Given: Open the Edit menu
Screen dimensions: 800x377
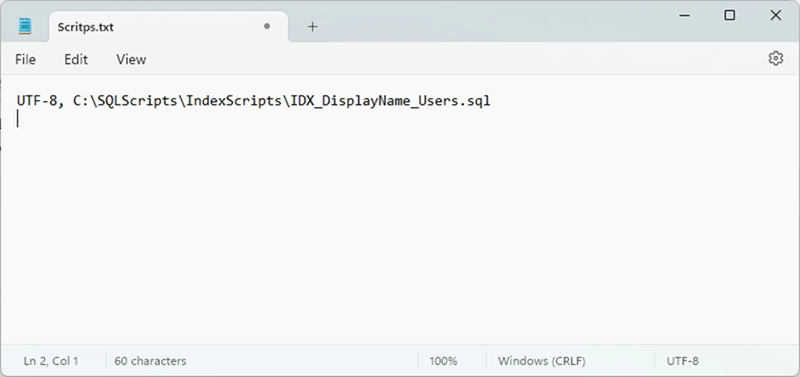Looking at the screenshot, I should (76, 60).
